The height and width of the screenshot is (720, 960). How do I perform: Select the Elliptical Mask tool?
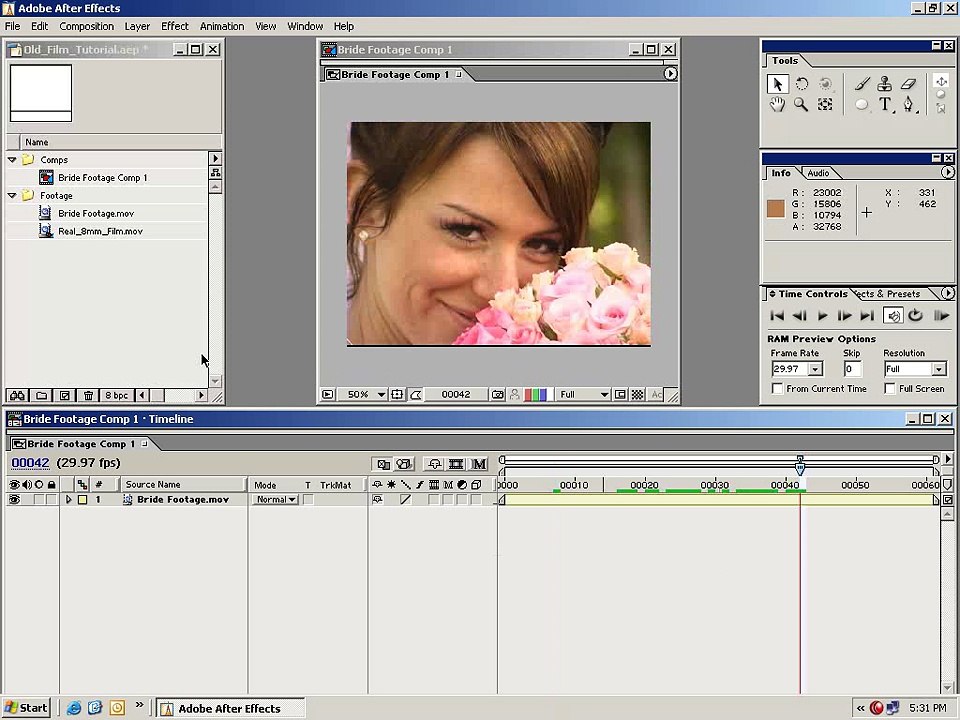click(861, 105)
